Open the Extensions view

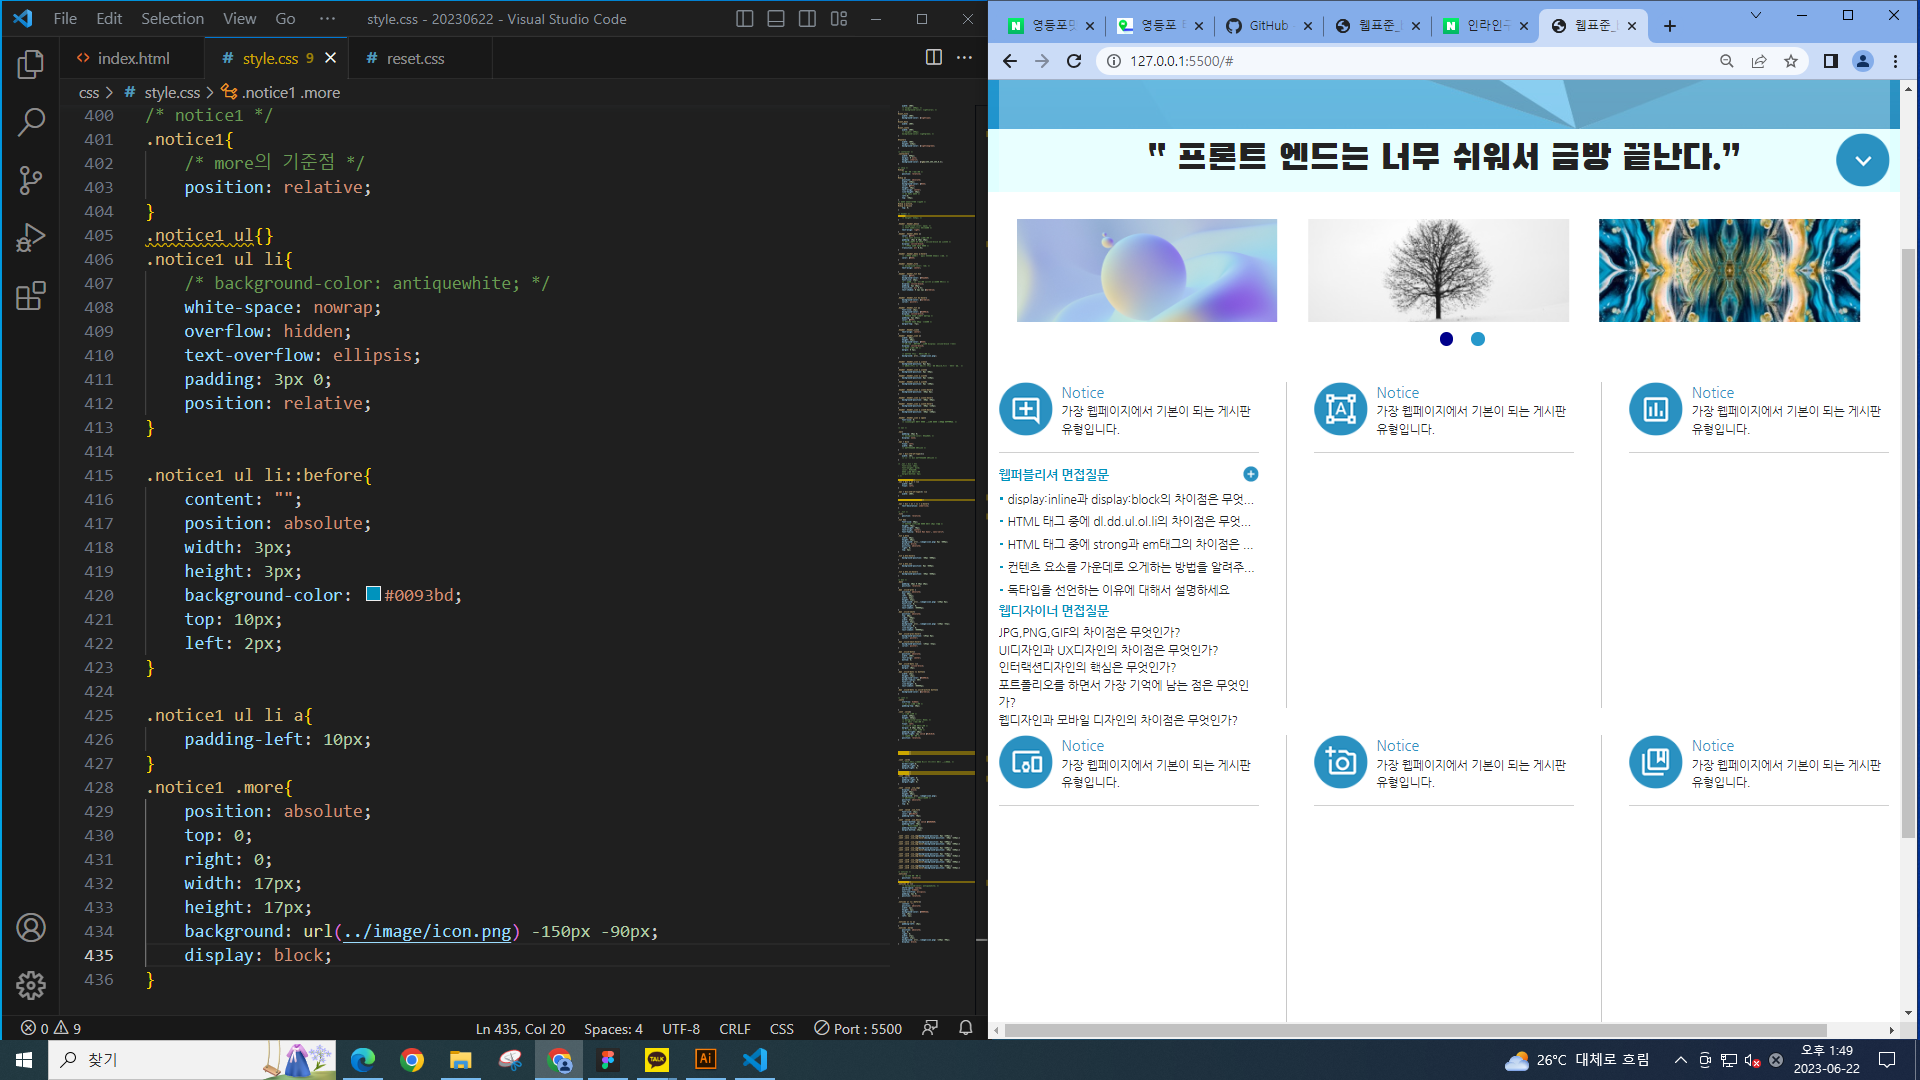tap(31, 295)
